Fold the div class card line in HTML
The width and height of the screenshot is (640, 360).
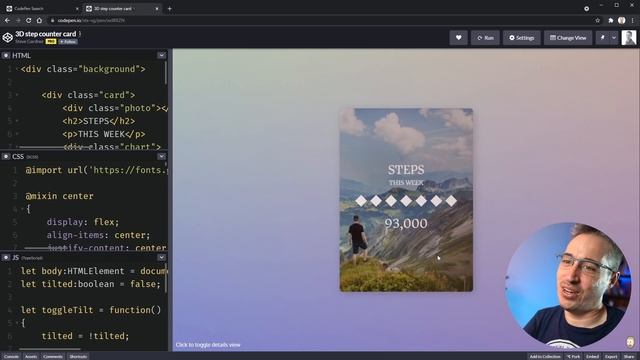click(17, 95)
